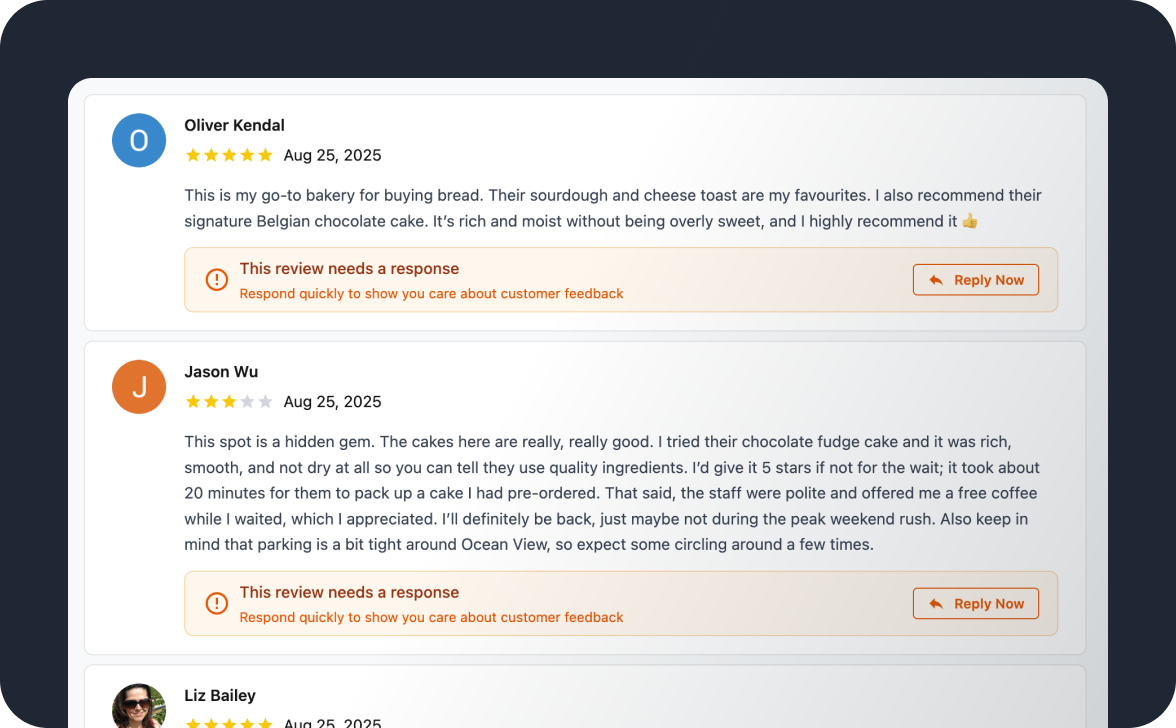The width and height of the screenshot is (1176, 728).
Task: Click the first star on Liz Bailey's rating
Action: [x=191, y=722]
